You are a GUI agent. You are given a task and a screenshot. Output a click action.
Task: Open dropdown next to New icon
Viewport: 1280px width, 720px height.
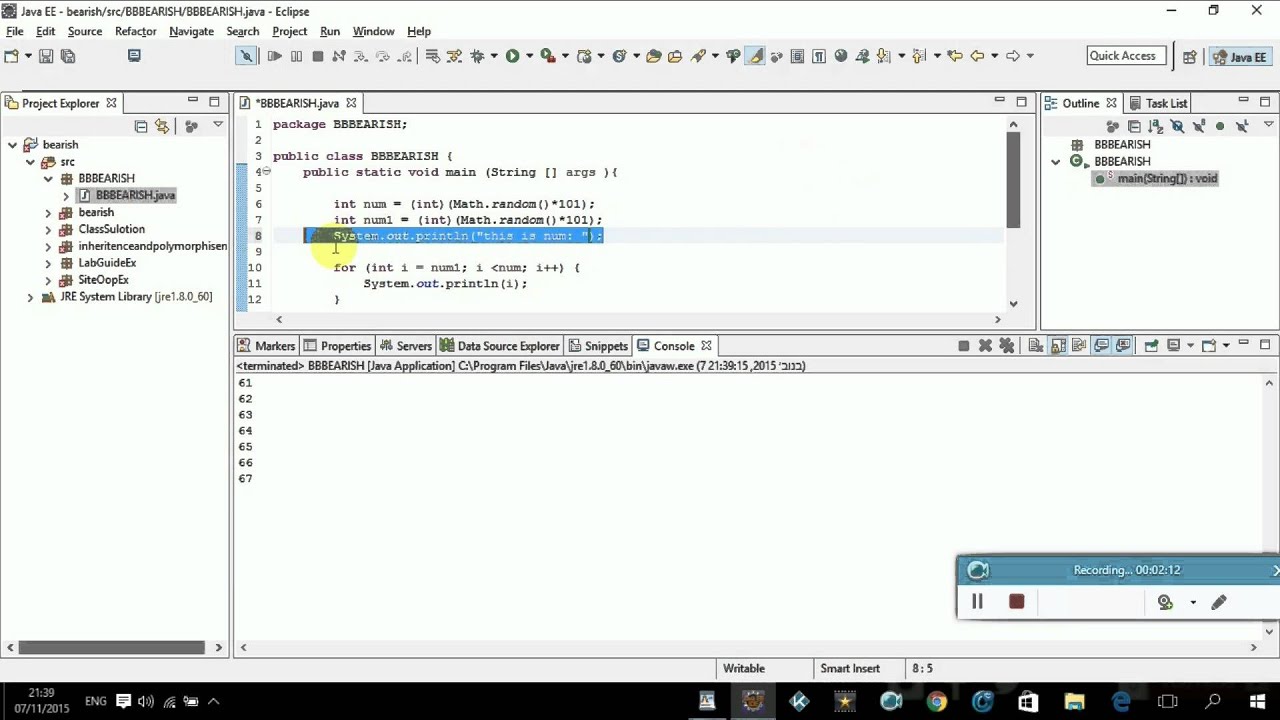(28, 56)
